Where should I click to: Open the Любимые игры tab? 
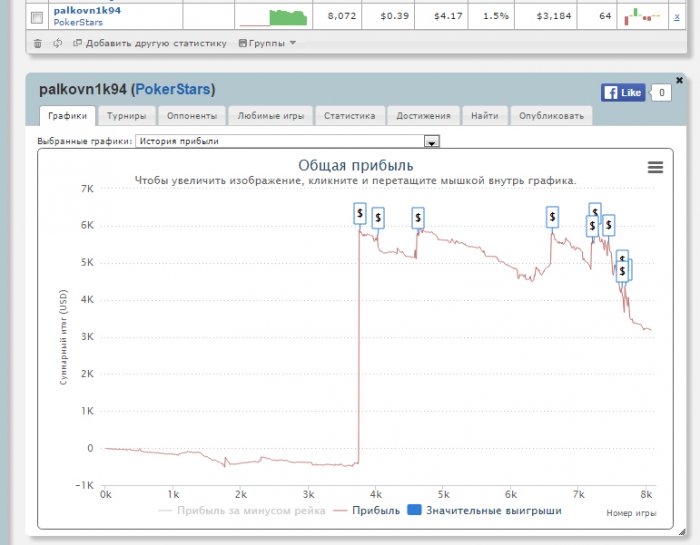[271, 116]
